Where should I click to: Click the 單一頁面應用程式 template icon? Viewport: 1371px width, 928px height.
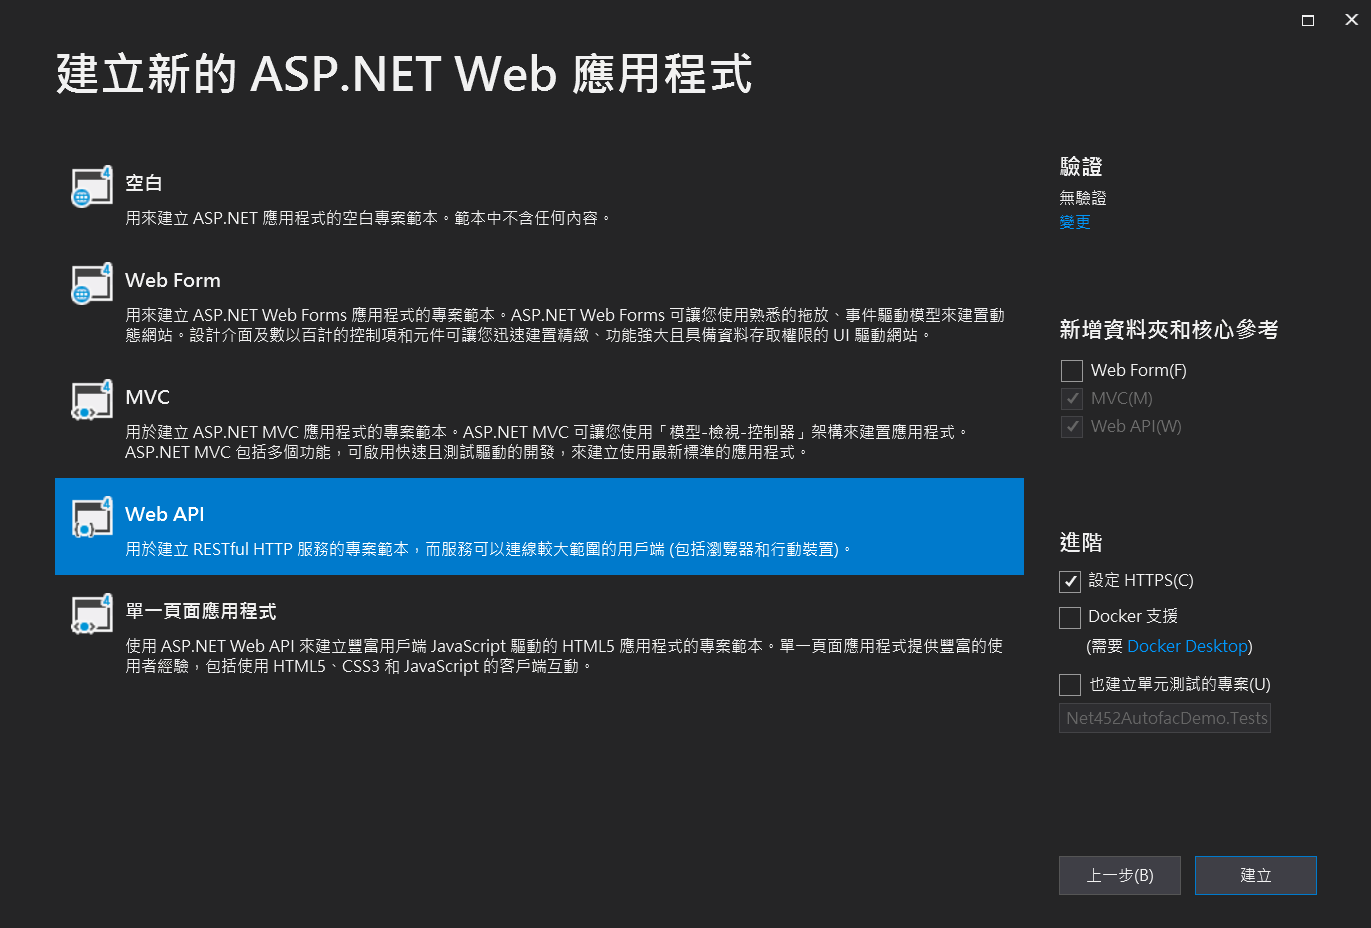(x=91, y=615)
